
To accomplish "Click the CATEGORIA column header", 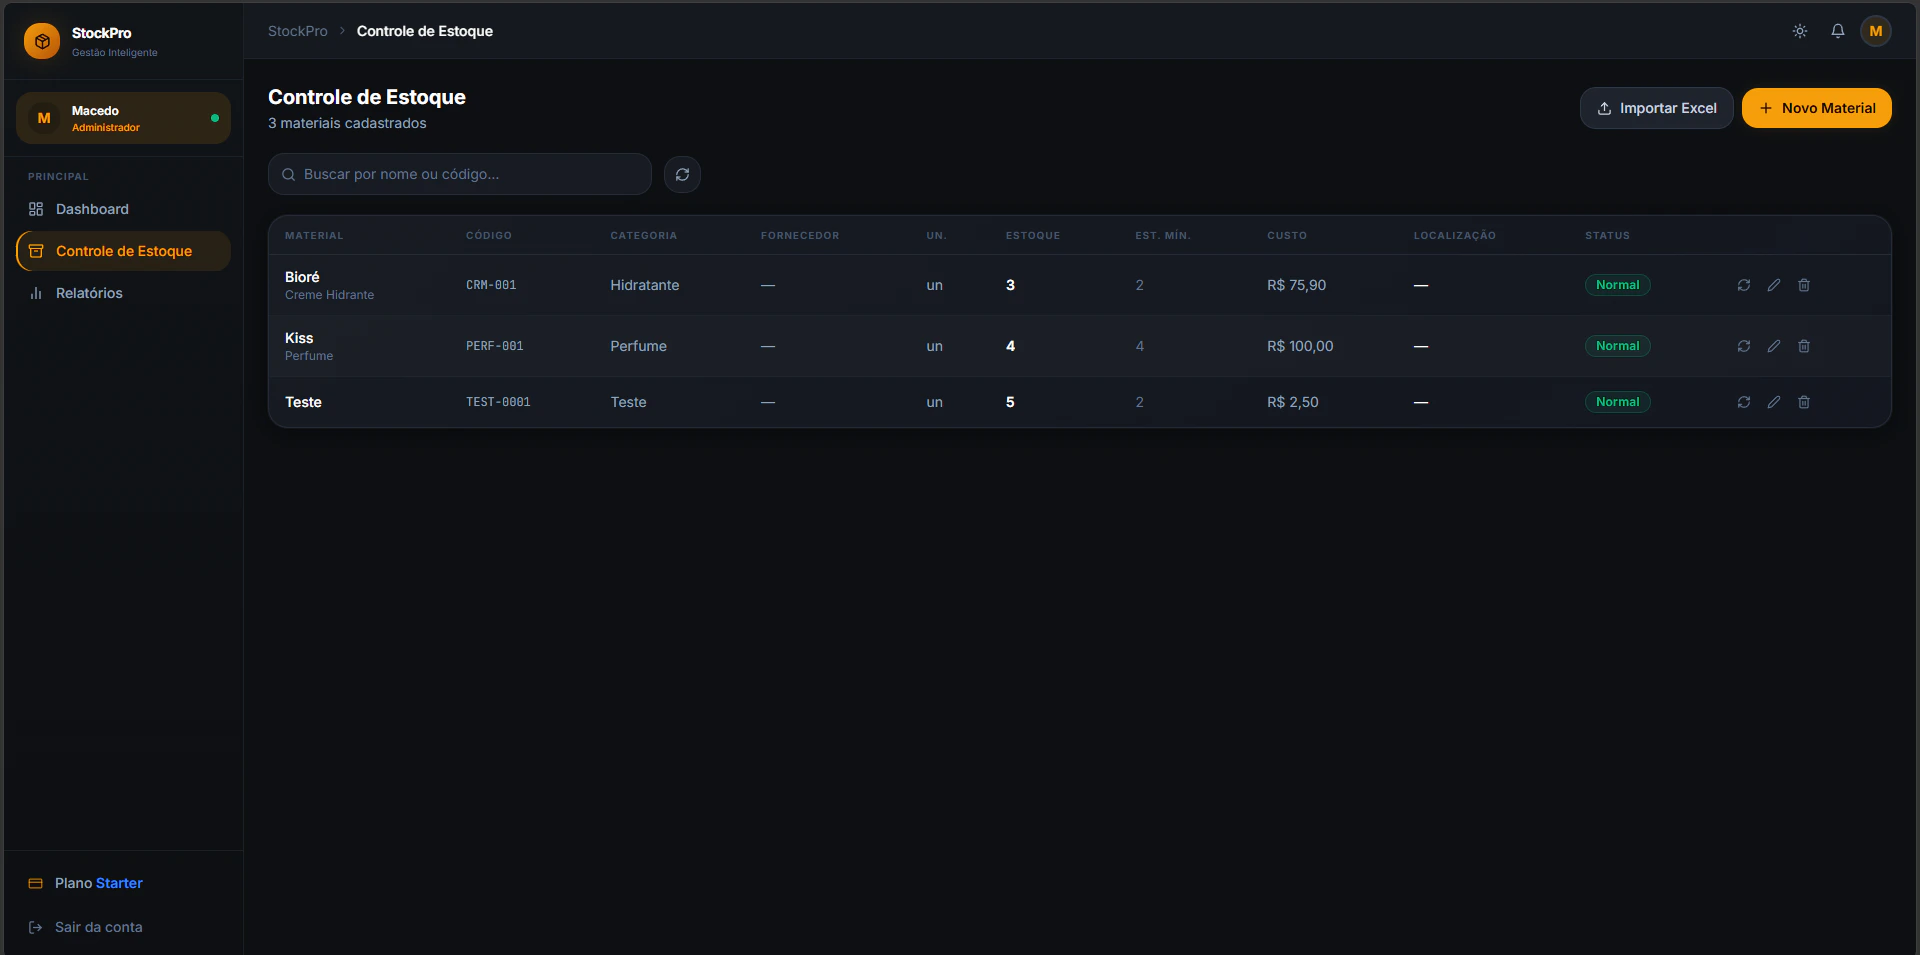I will [x=644, y=236].
